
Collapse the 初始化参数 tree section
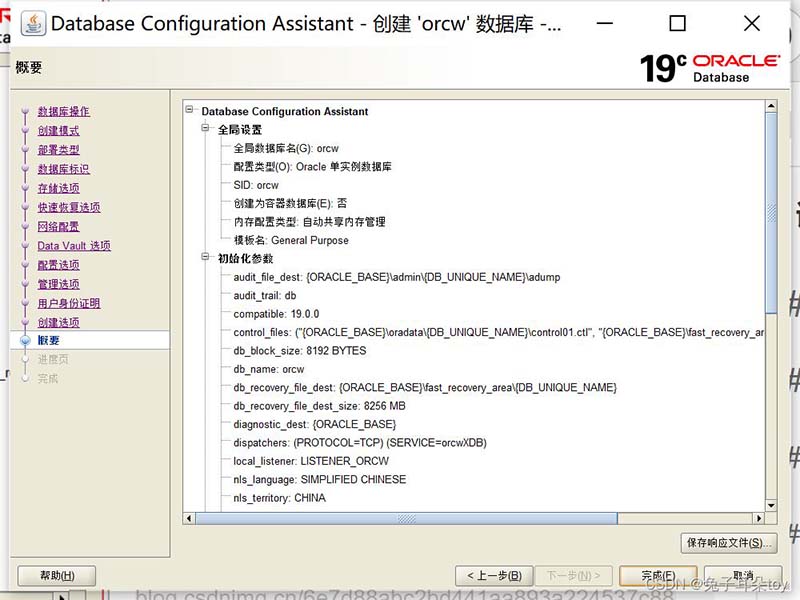[207, 258]
